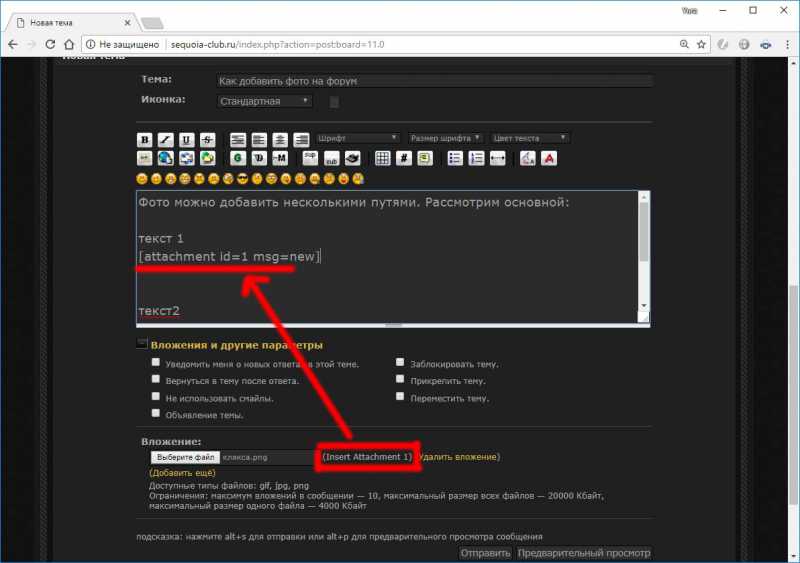Viewport: 800px width, 563px height.
Task: Apply underline formatting button
Action: [x=186, y=139]
